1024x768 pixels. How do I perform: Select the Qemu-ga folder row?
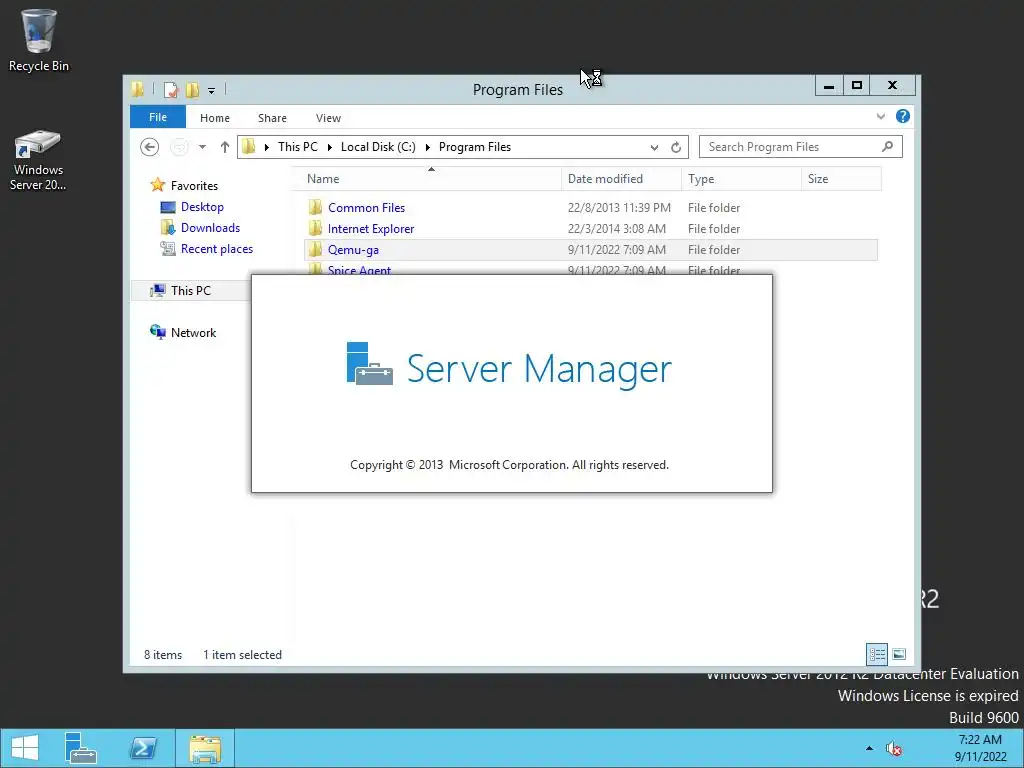(590, 249)
